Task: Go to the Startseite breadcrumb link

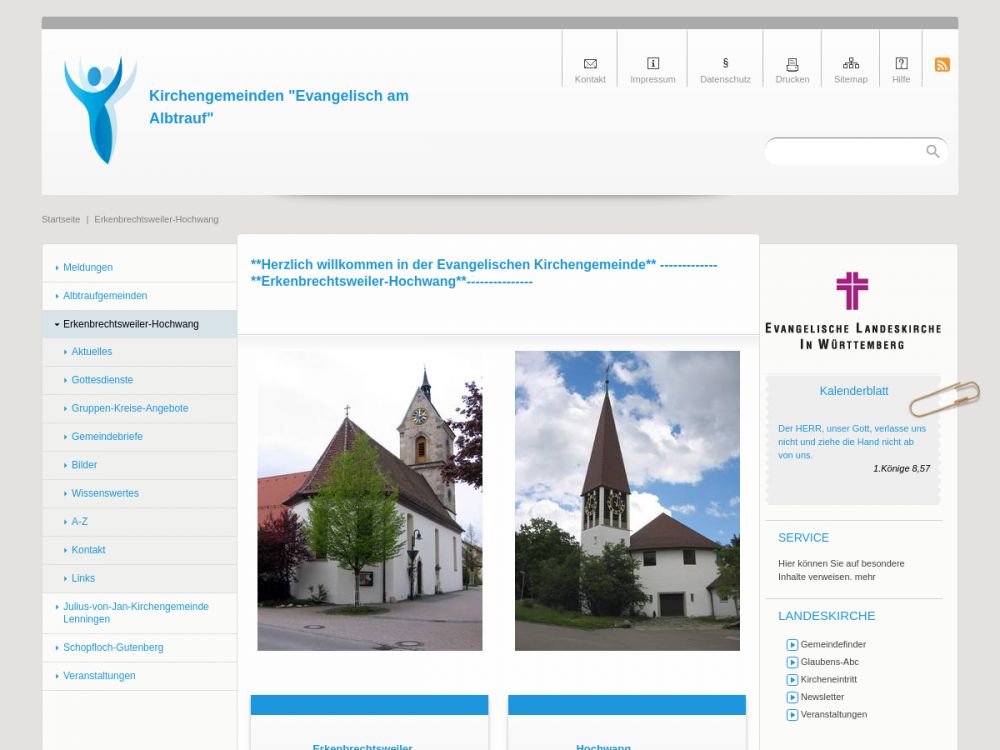Action: tap(60, 219)
